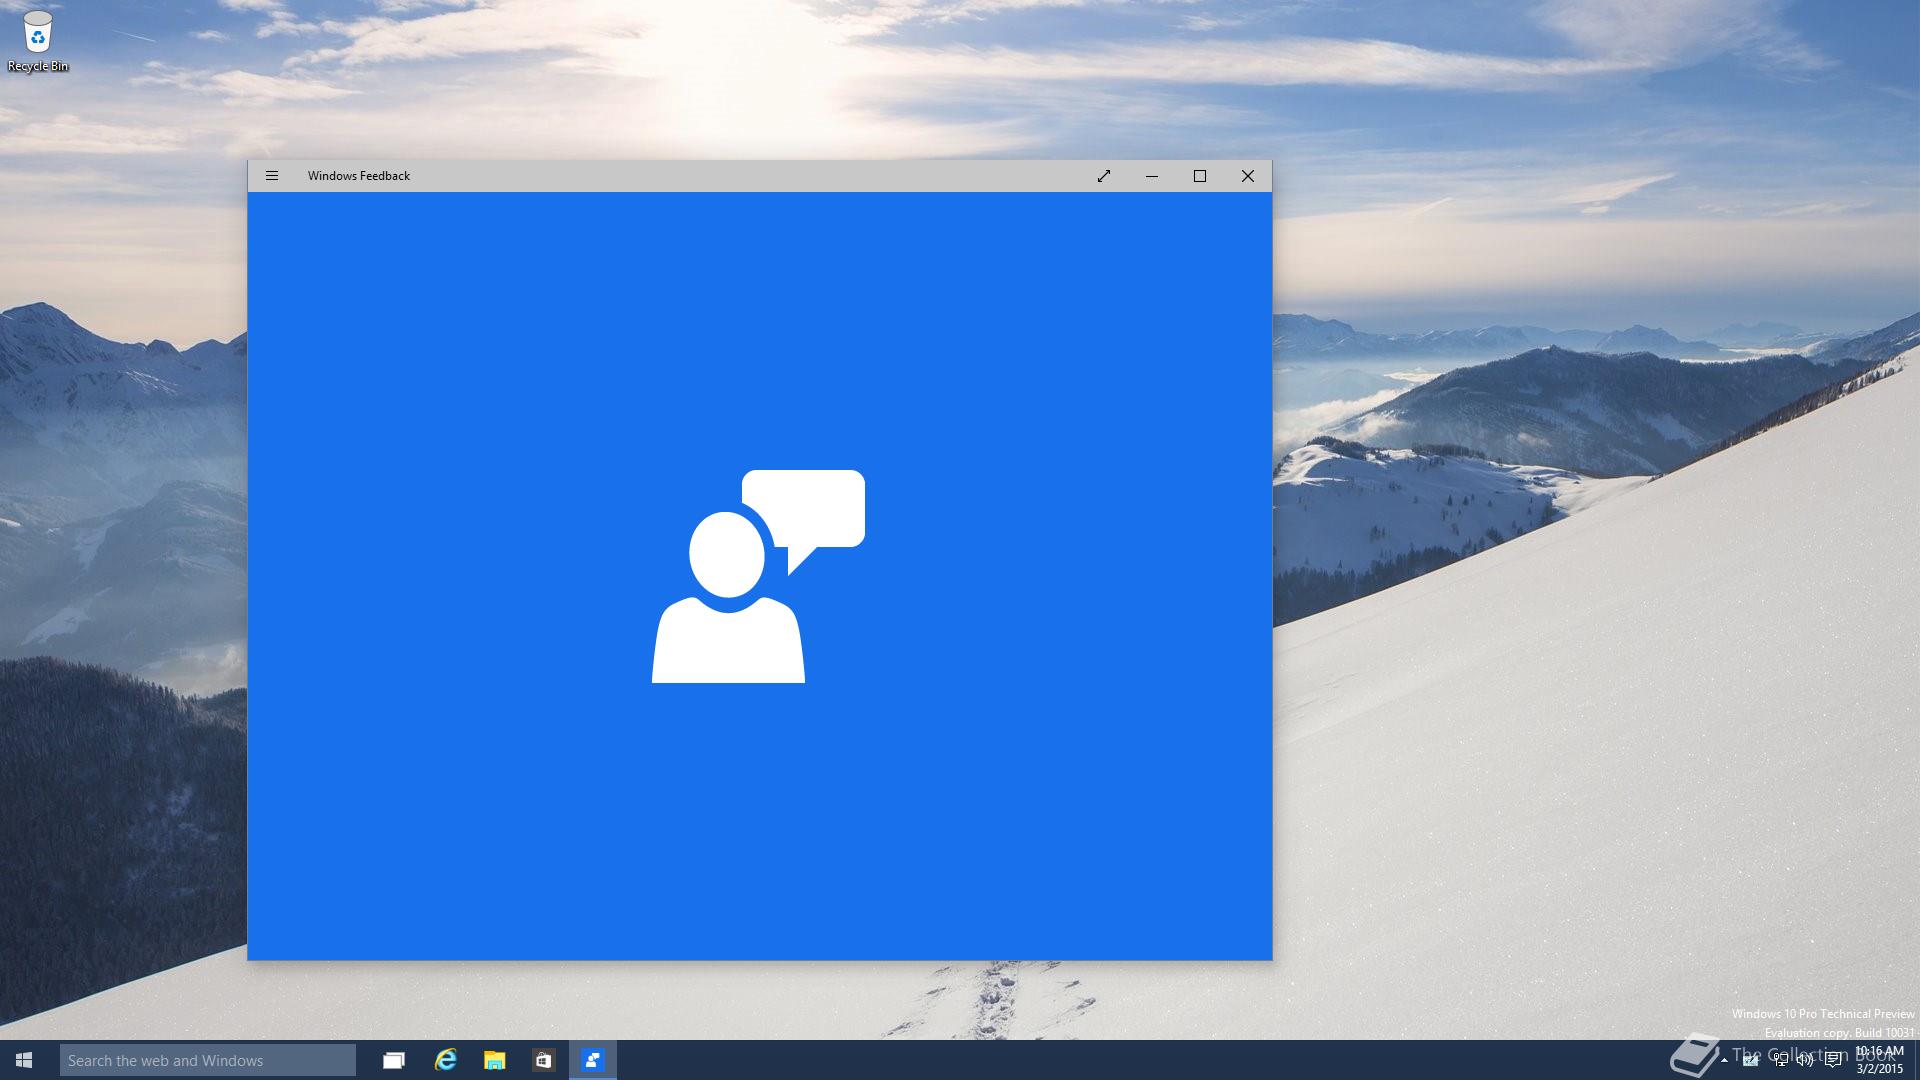Open the hamburger menu in Windows Feedback

(271, 176)
